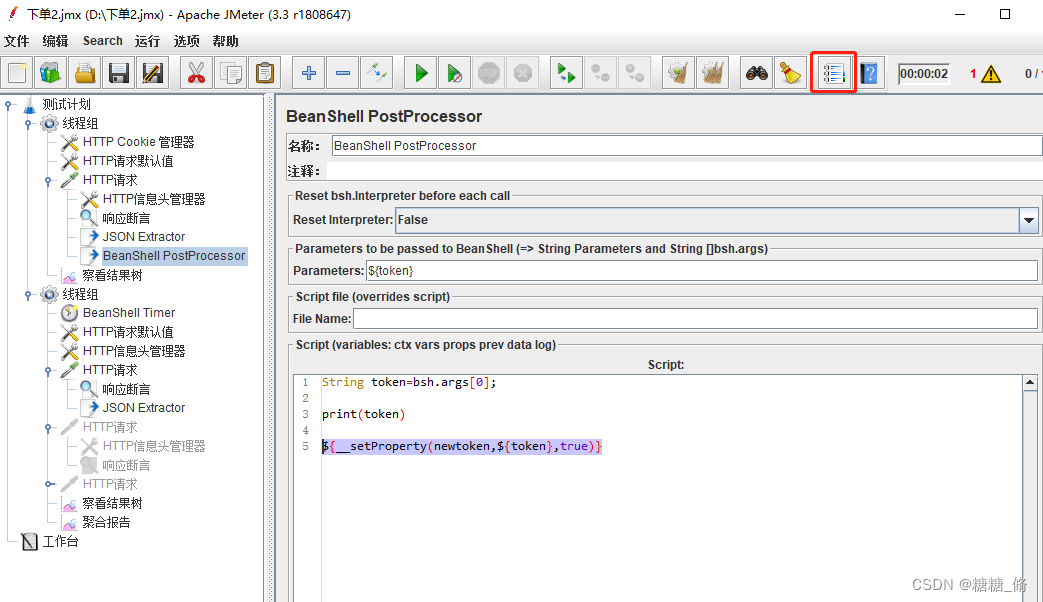Paste element using clipboard icon
The image size is (1043, 602).
pyautogui.click(x=265, y=73)
